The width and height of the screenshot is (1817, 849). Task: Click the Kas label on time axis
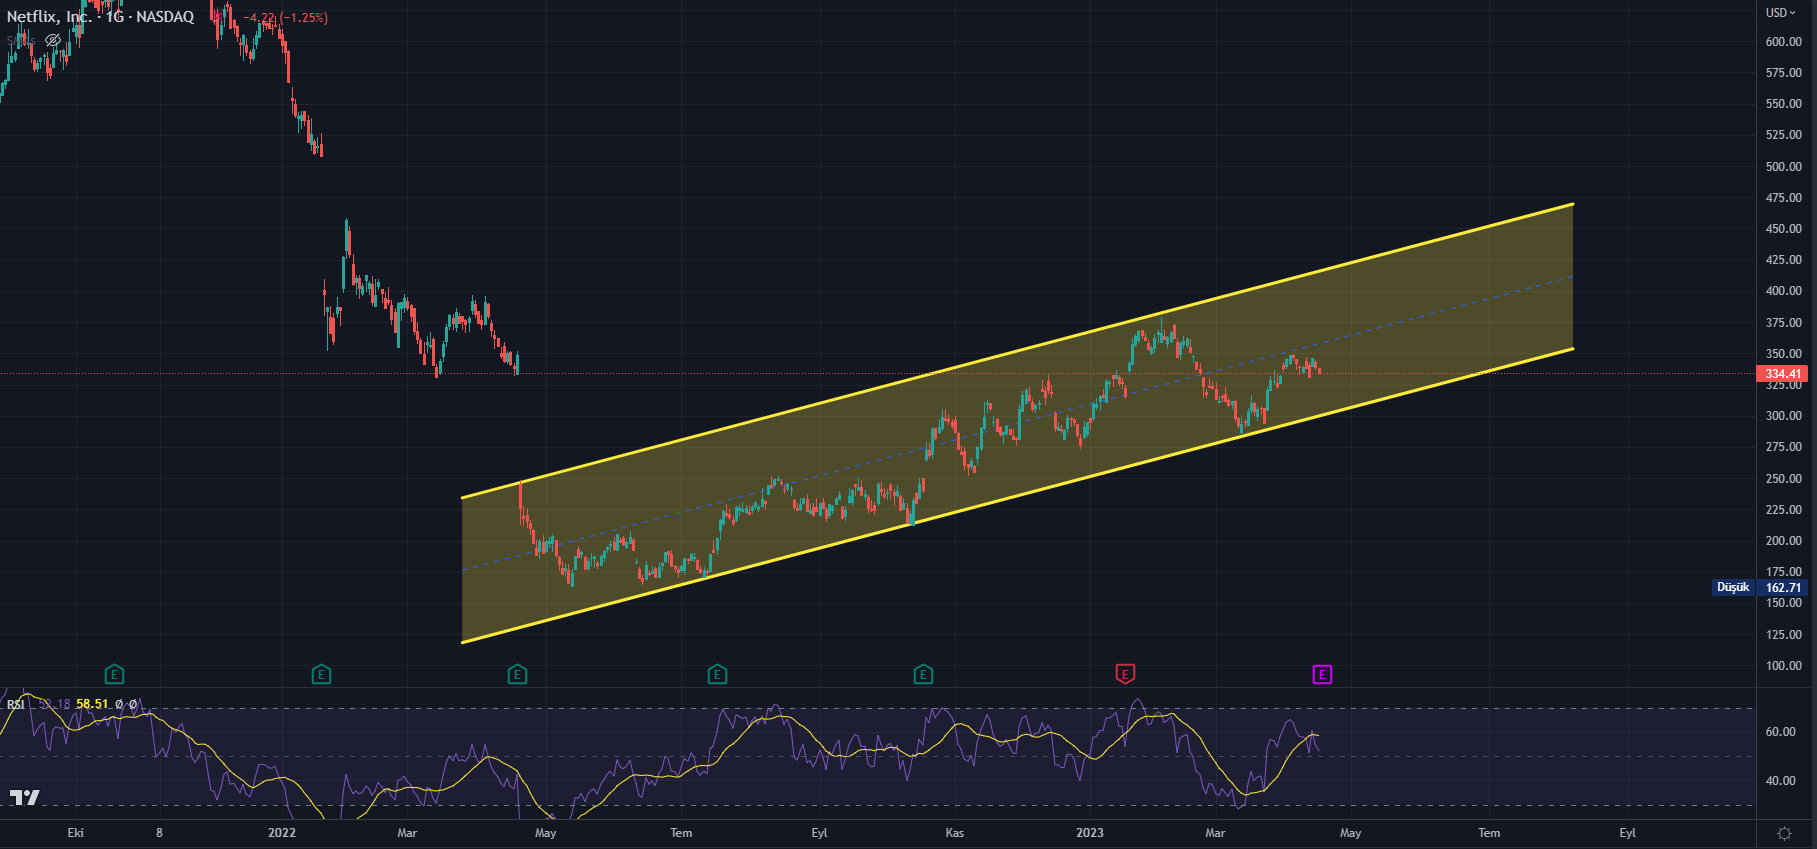point(955,833)
